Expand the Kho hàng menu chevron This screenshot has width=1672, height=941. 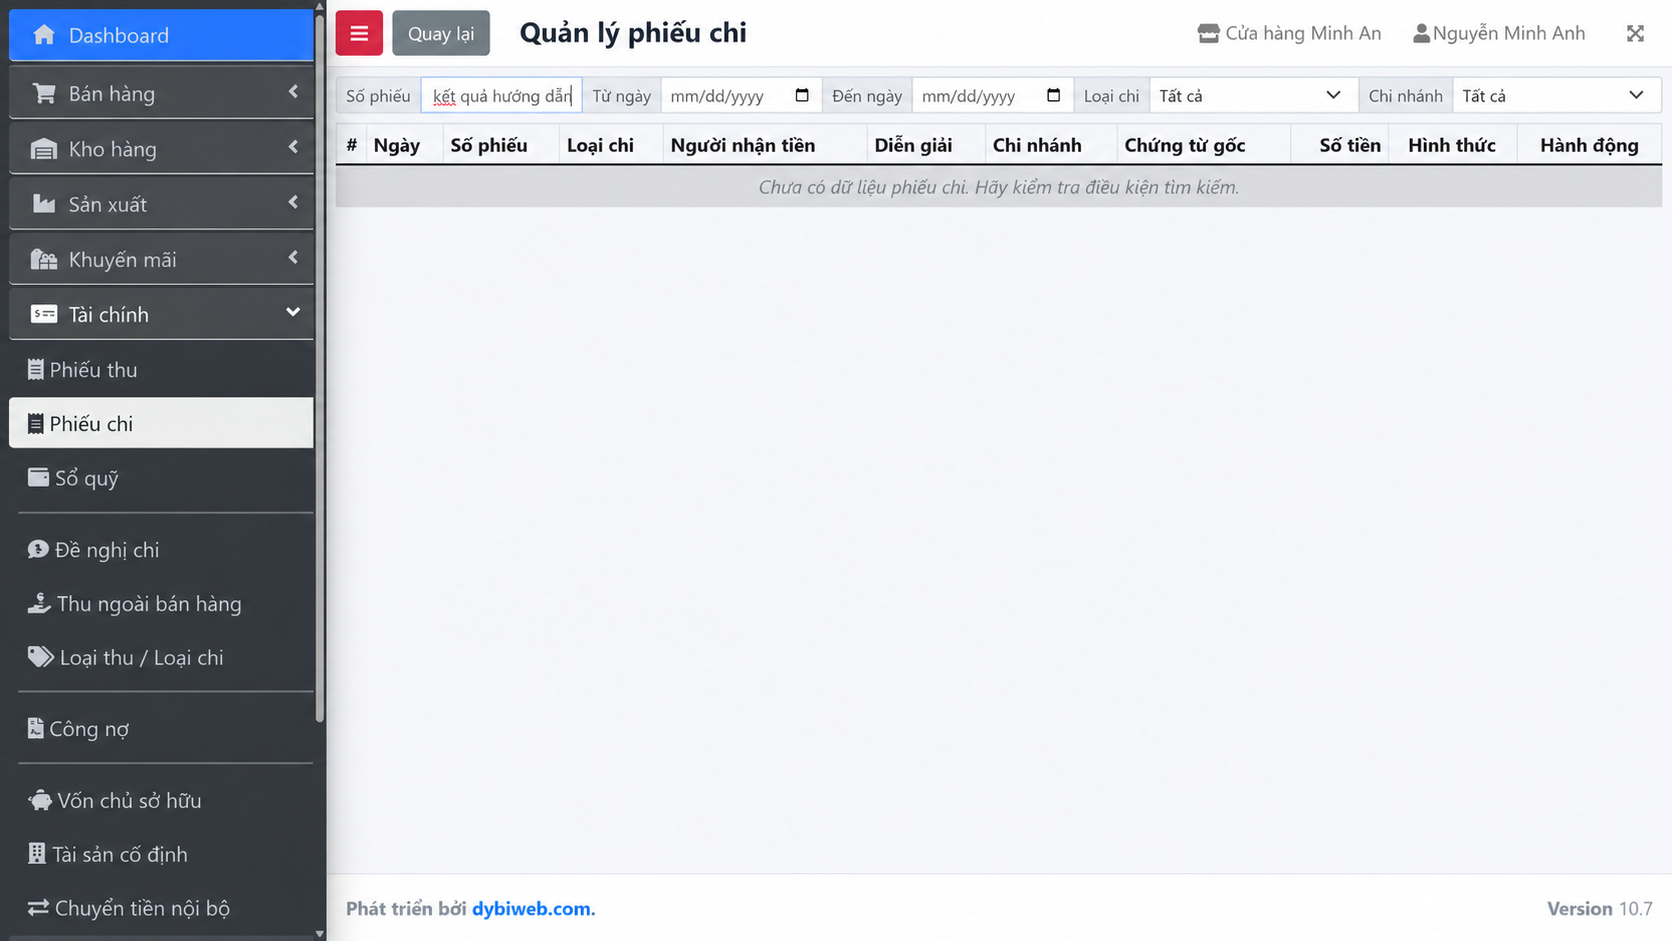tap(293, 147)
